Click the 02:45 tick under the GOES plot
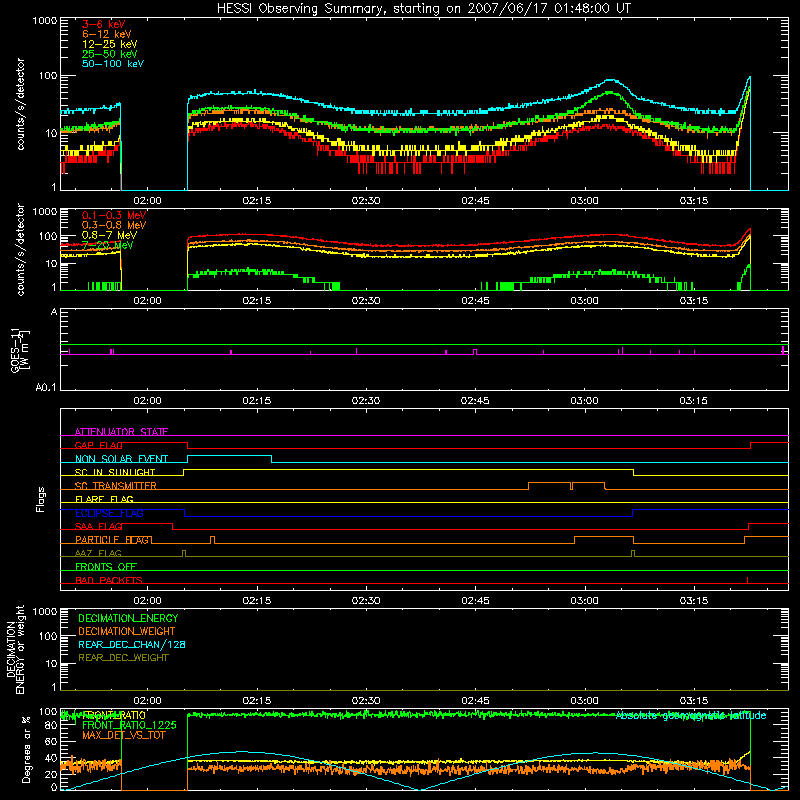Screen dimensions: 800x800 [x=475, y=401]
